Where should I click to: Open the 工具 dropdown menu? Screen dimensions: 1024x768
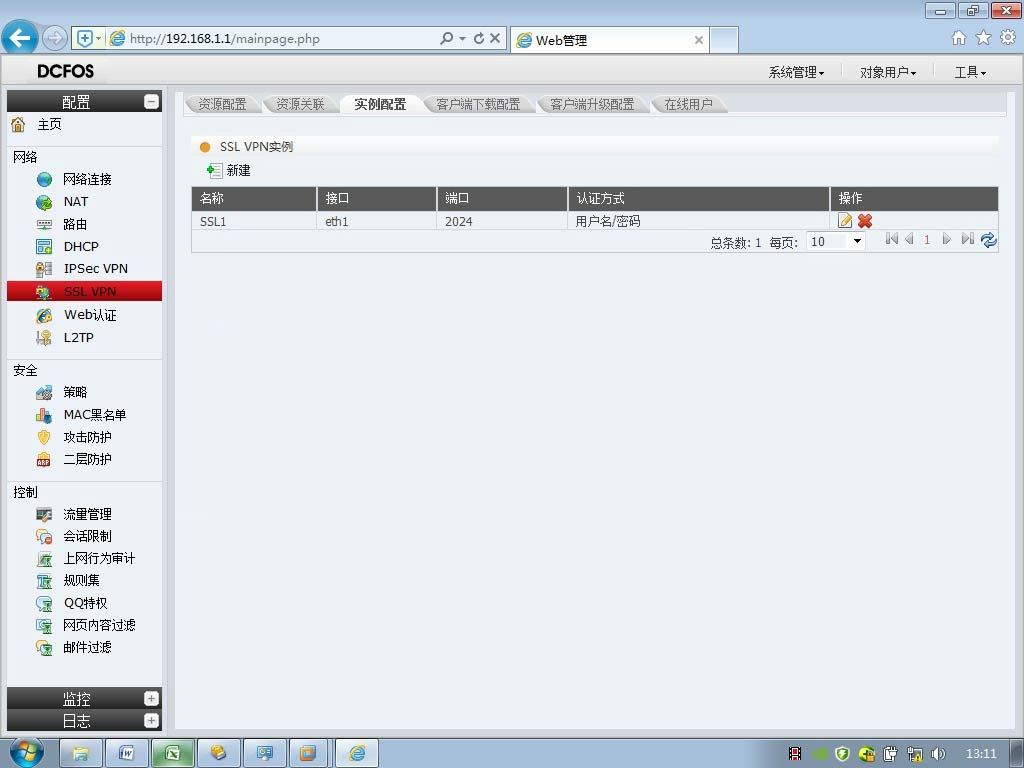click(970, 72)
